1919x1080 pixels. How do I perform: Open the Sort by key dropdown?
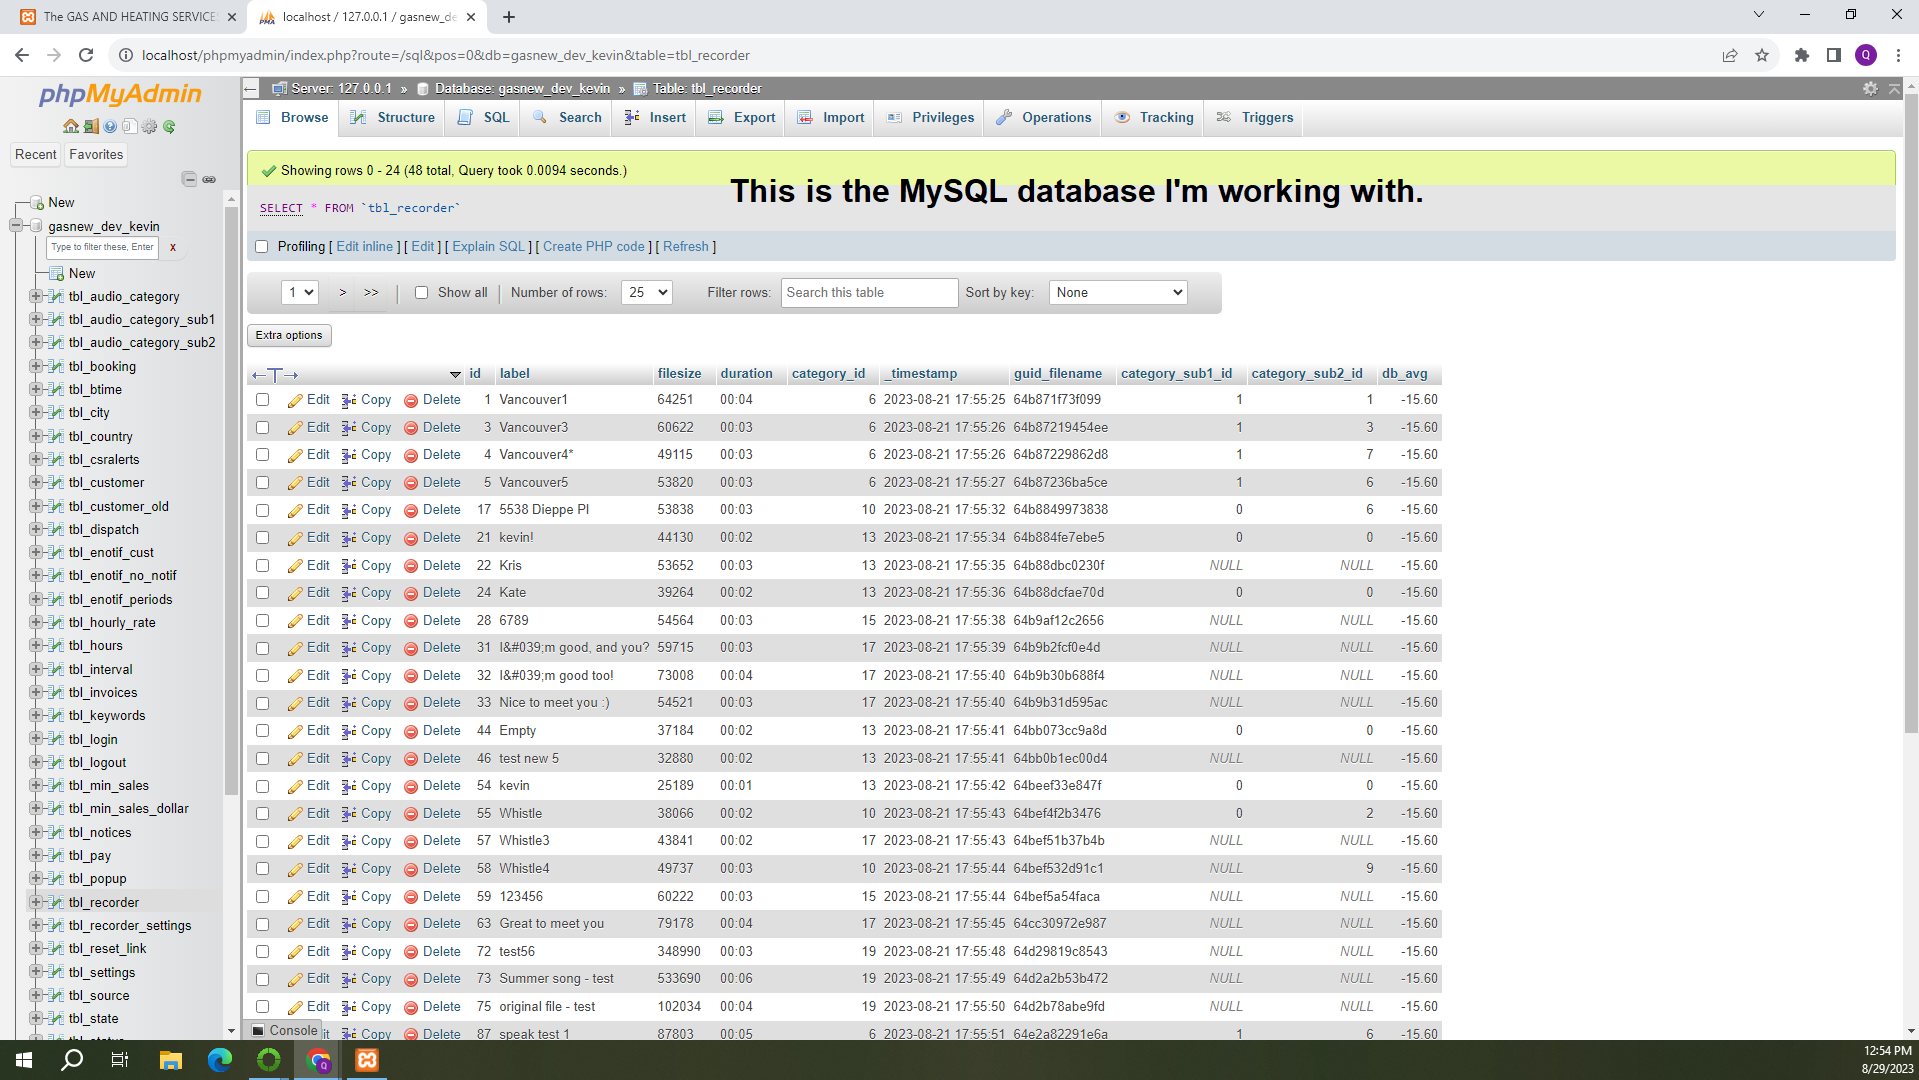1118,293
